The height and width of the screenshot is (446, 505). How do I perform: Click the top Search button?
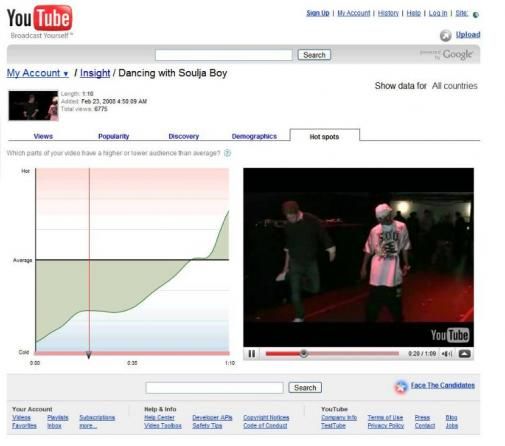[x=314, y=55]
